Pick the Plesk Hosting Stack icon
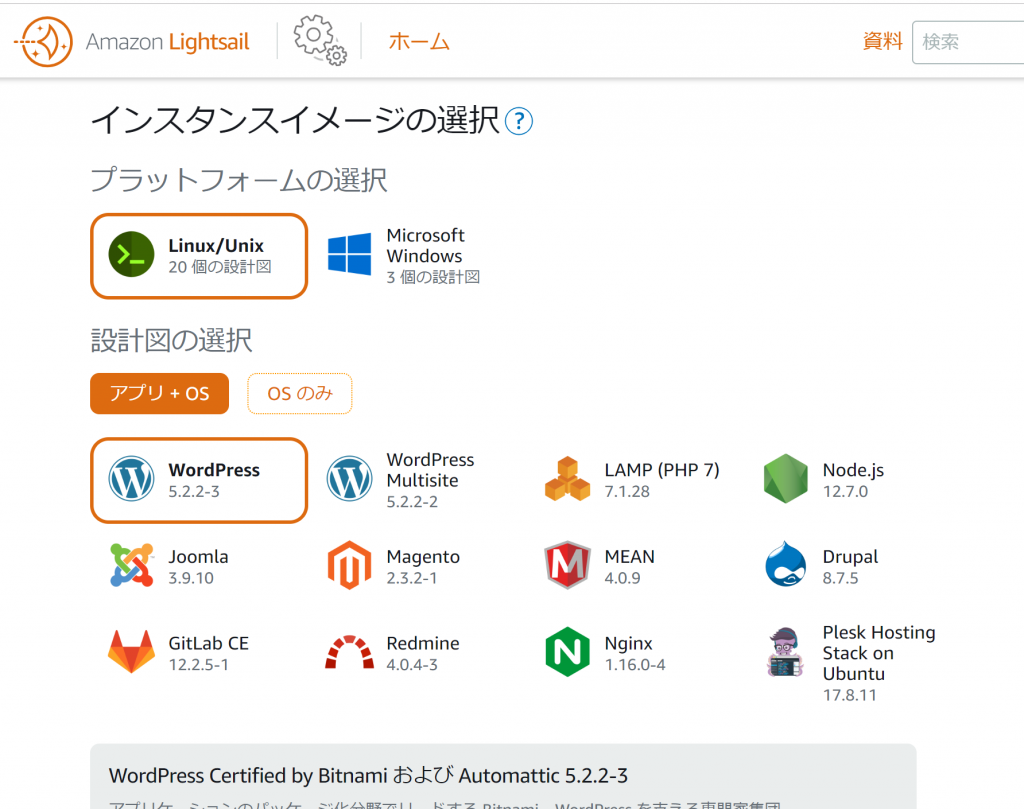 tap(784, 652)
